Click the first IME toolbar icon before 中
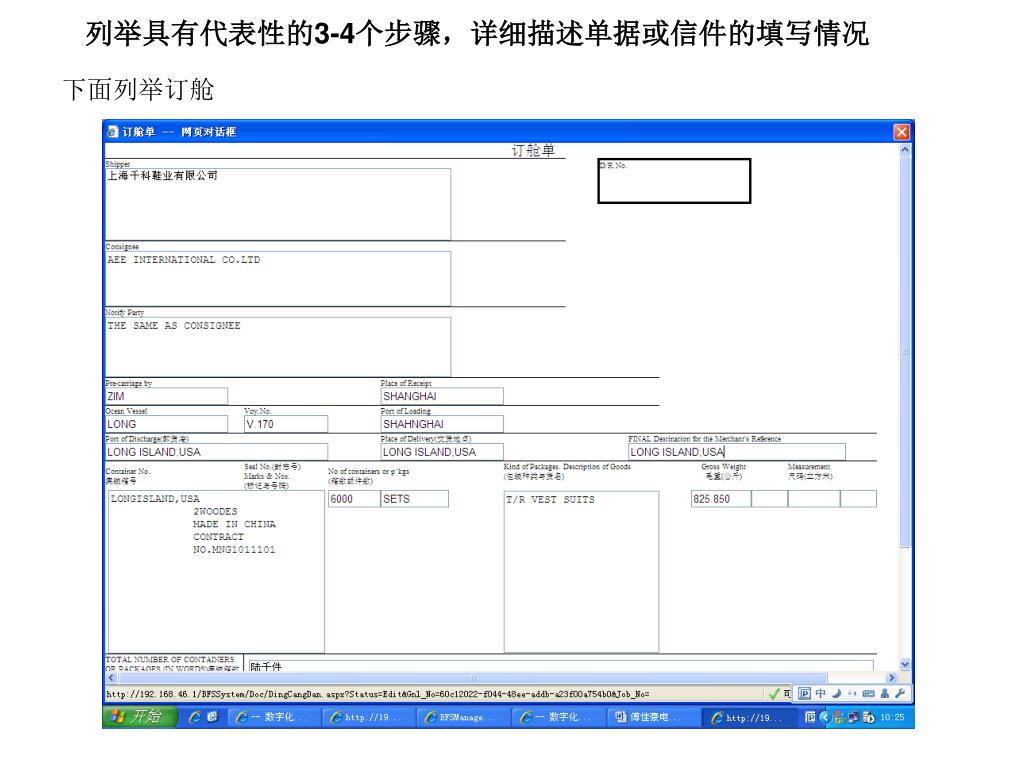The width and height of the screenshot is (1024, 768). (x=805, y=694)
